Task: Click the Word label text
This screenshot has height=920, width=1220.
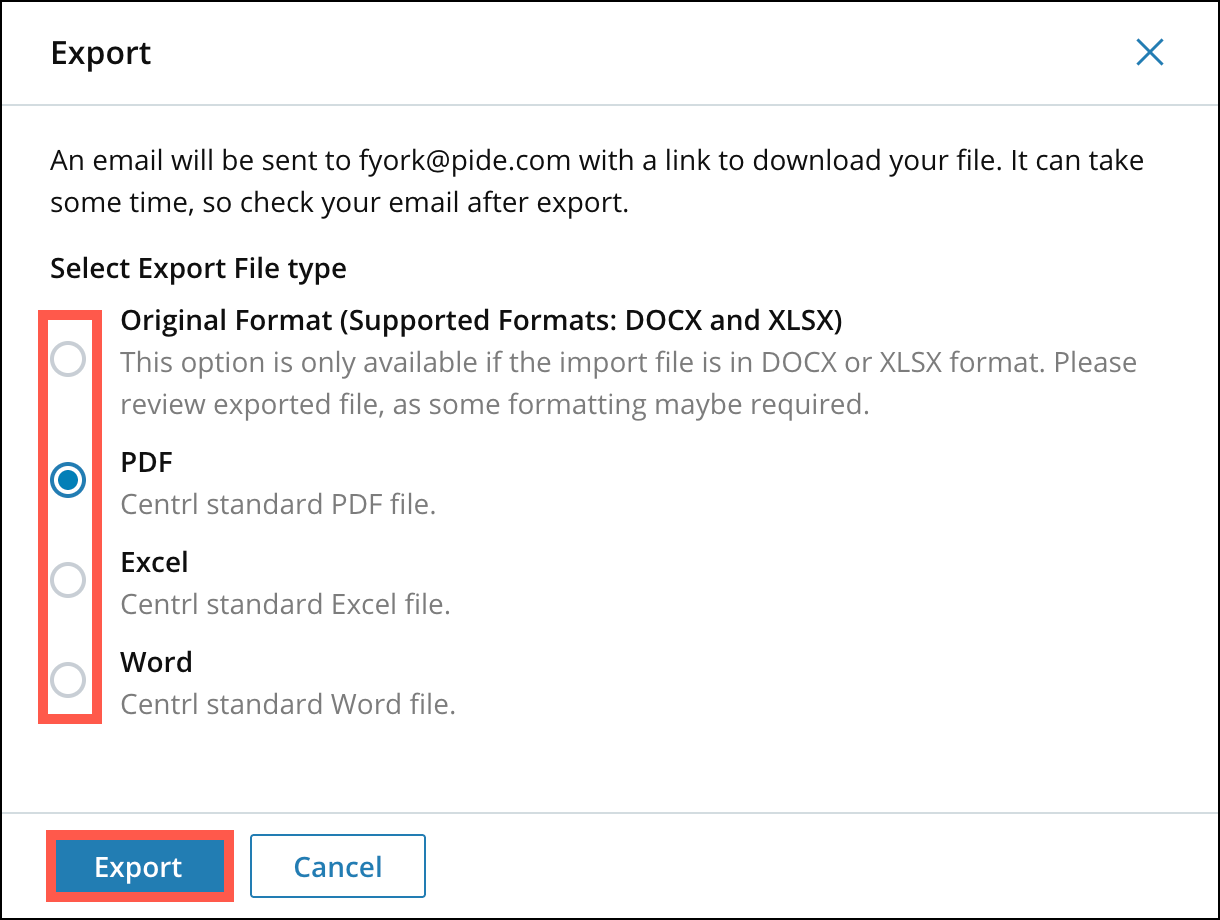Action: [156, 662]
